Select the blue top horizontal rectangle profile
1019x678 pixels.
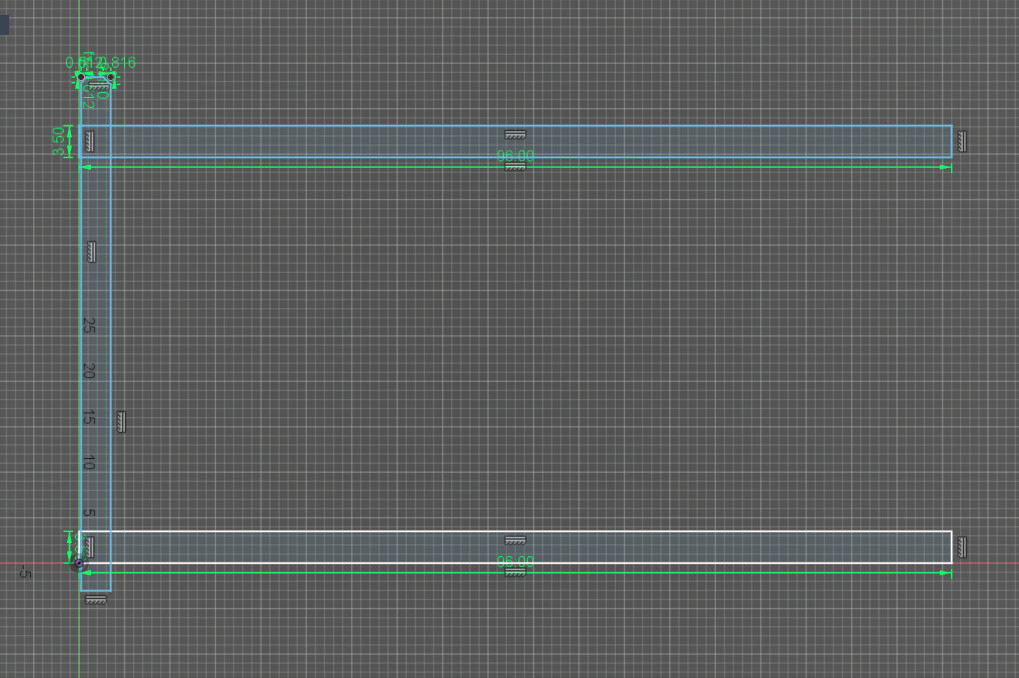pyautogui.click(x=700, y=141)
